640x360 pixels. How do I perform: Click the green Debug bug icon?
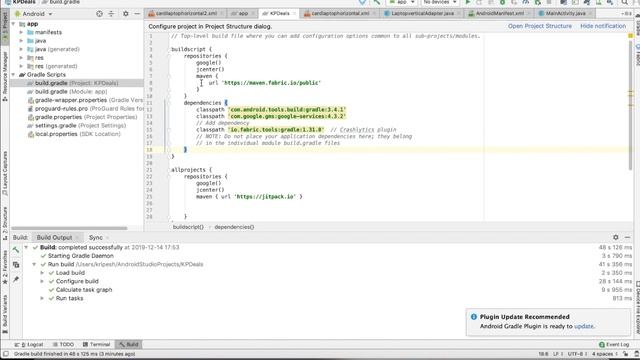coord(502,2)
